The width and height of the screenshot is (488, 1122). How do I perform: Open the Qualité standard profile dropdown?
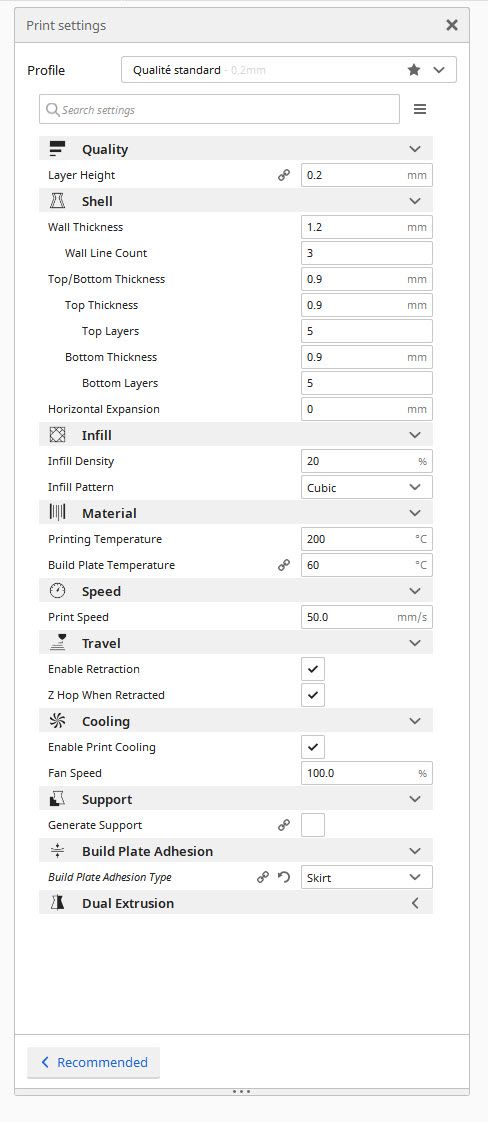(289, 70)
